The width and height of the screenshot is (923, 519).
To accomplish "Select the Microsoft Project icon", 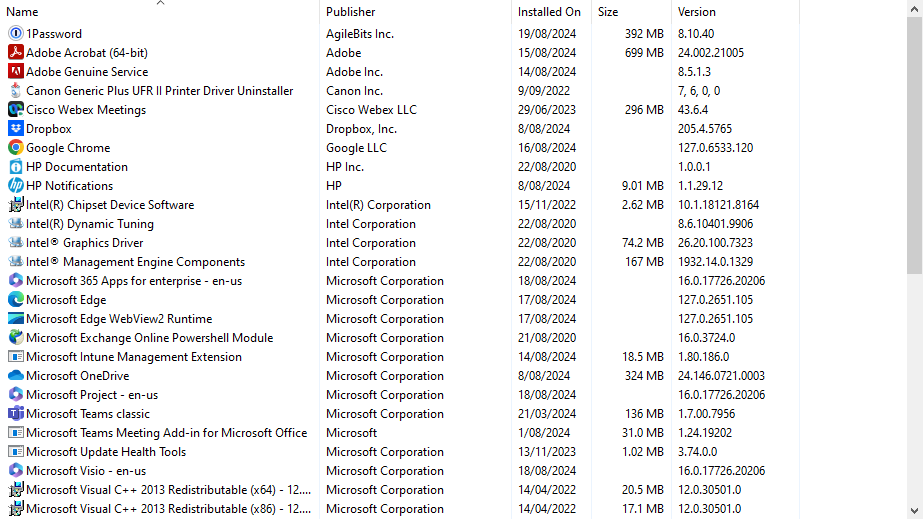I will point(15,395).
